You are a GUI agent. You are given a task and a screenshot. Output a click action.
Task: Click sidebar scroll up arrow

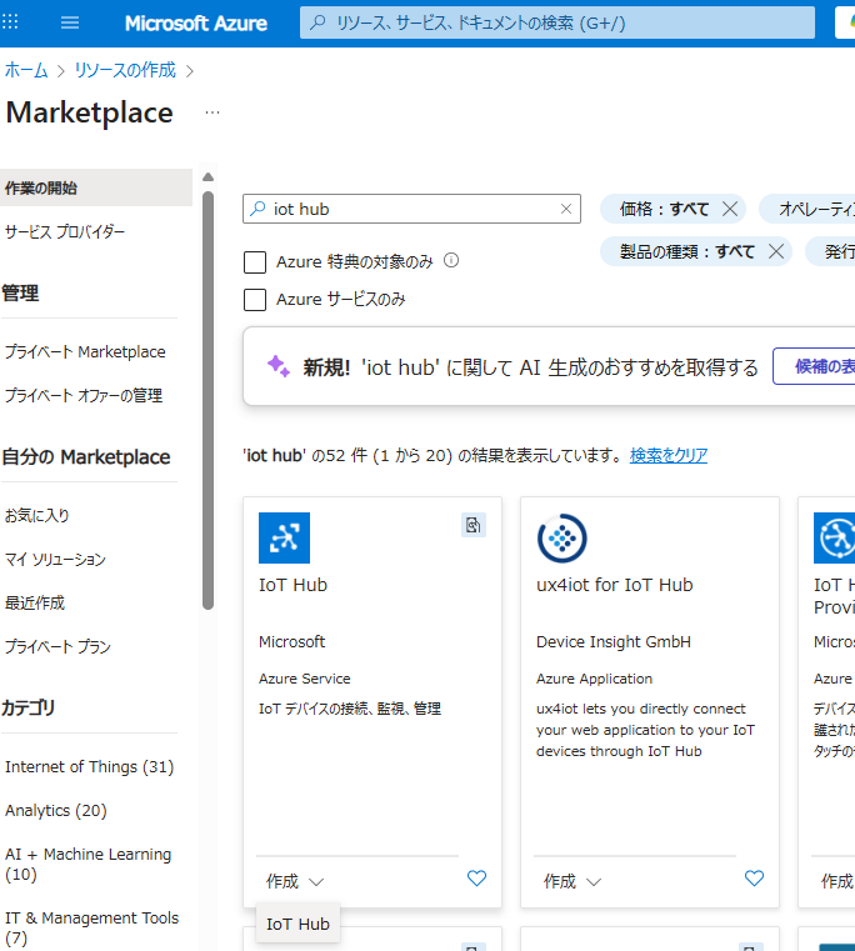pos(208,176)
